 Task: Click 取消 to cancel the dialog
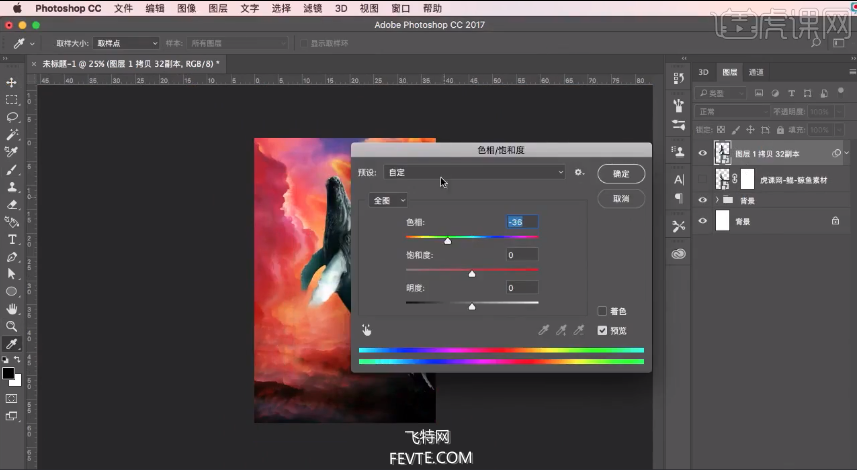[621, 198]
